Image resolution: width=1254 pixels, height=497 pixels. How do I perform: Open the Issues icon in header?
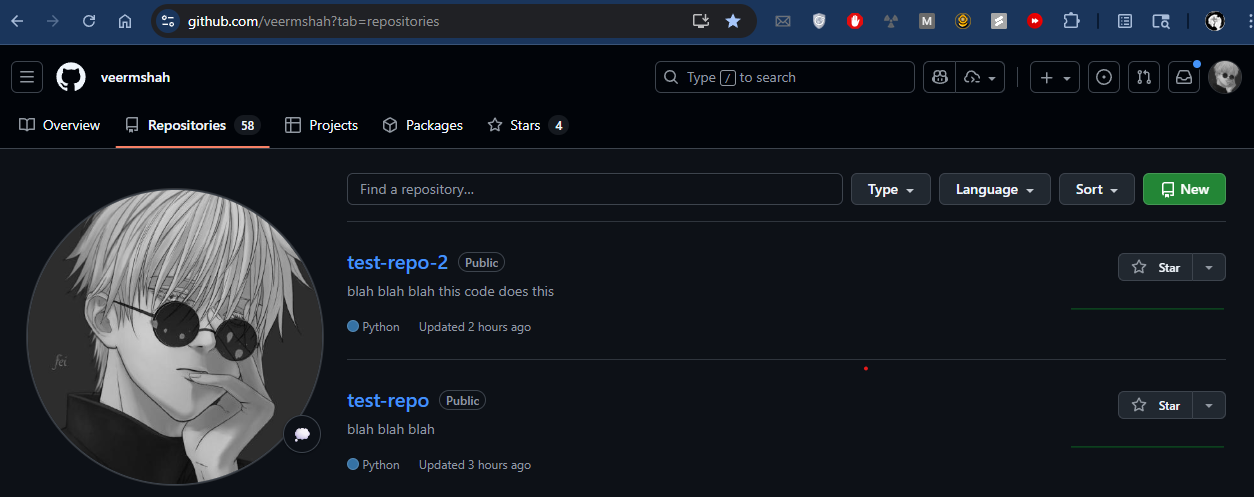[1104, 77]
